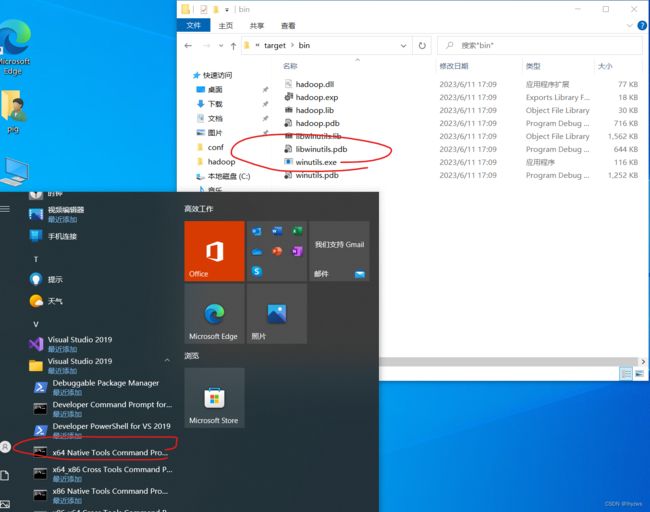This screenshot has height=512, width=650.
Task: Expand Start menu hamburger button
Action: click(5, 209)
